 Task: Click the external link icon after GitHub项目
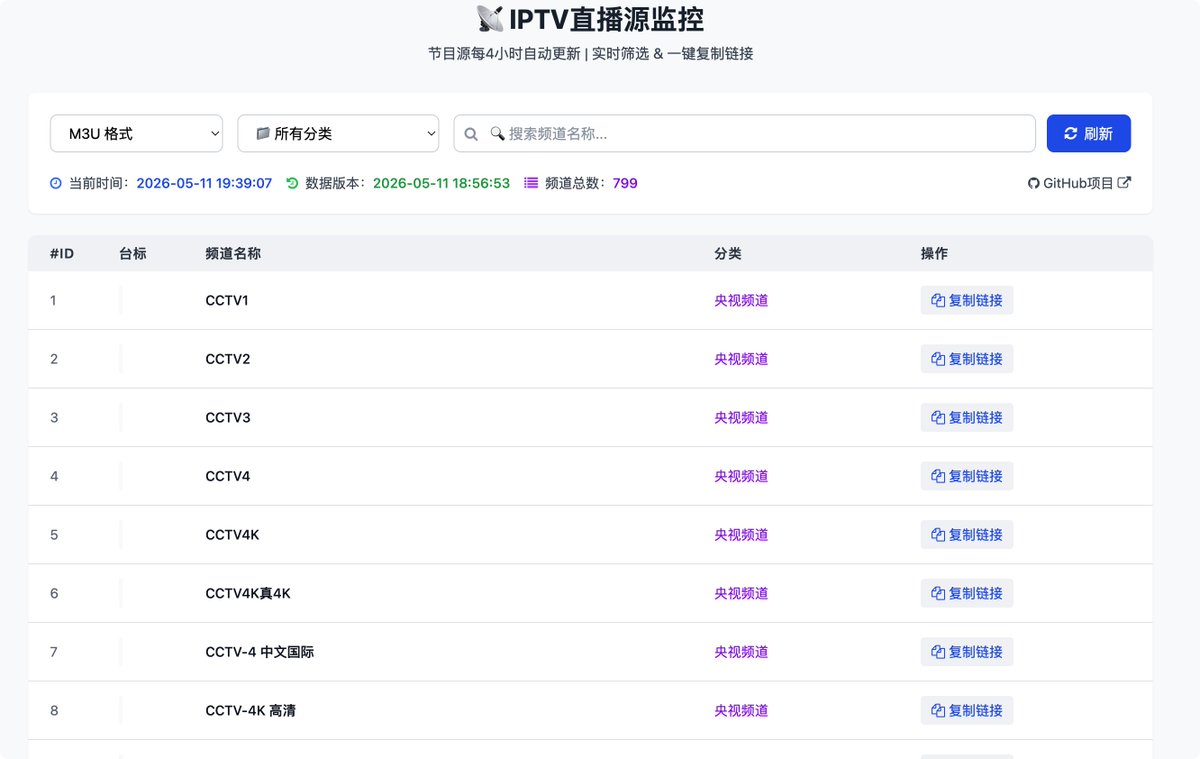pyautogui.click(x=1124, y=183)
